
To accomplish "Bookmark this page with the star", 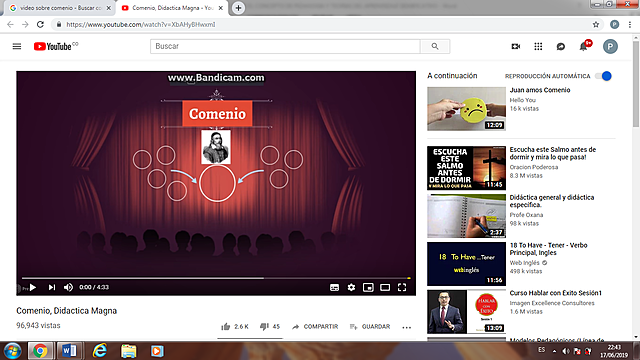I will [x=596, y=24].
